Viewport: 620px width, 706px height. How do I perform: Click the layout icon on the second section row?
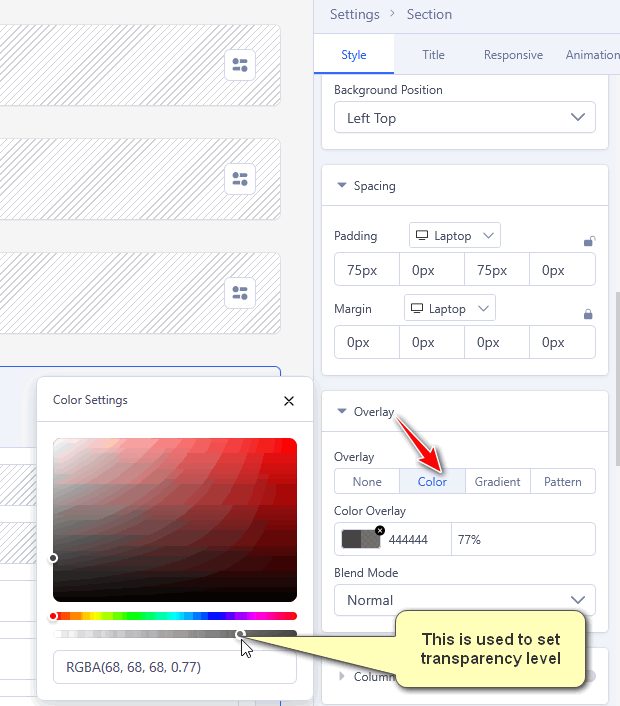click(x=240, y=179)
